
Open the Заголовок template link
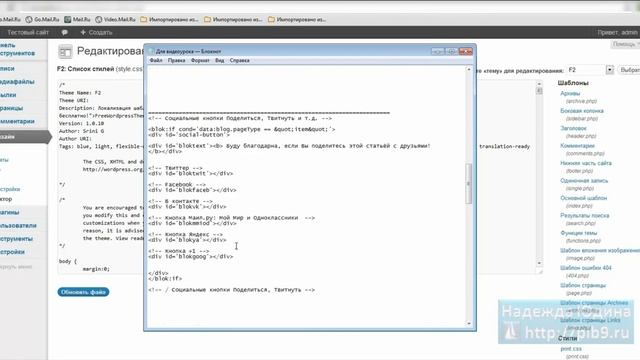click(573, 128)
